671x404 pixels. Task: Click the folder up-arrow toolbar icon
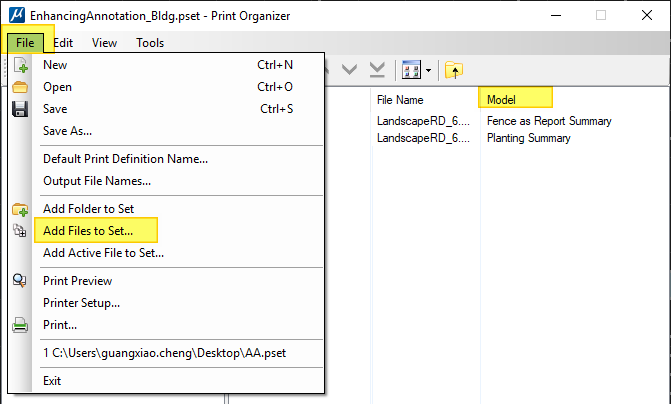tap(454, 70)
